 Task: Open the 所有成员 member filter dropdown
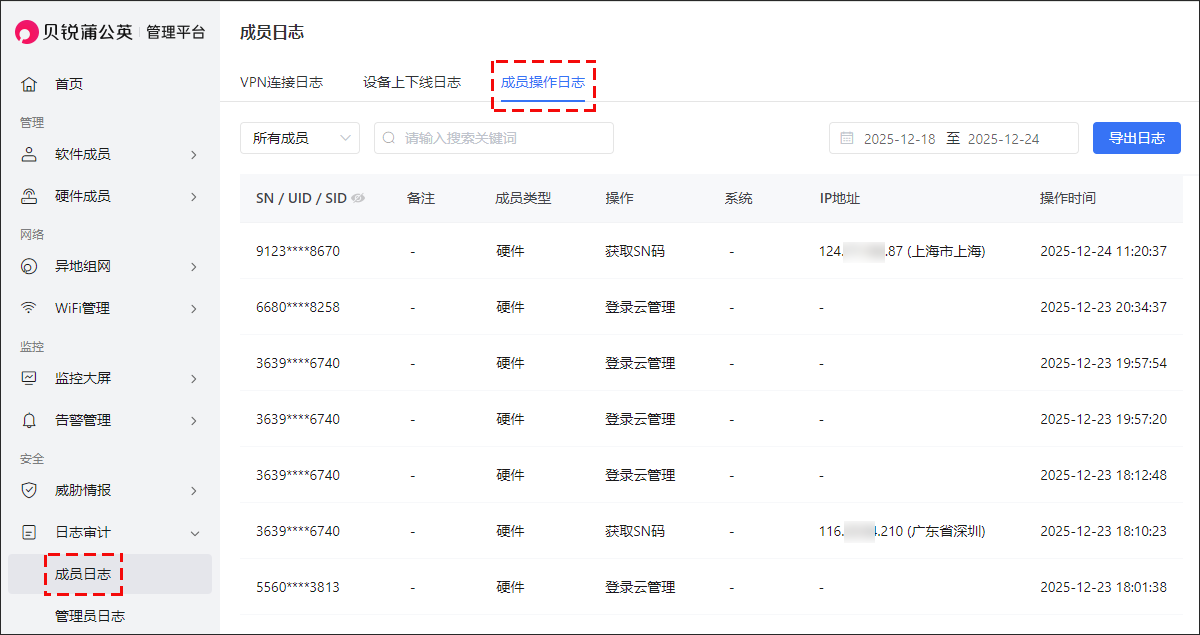coord(299,138)
